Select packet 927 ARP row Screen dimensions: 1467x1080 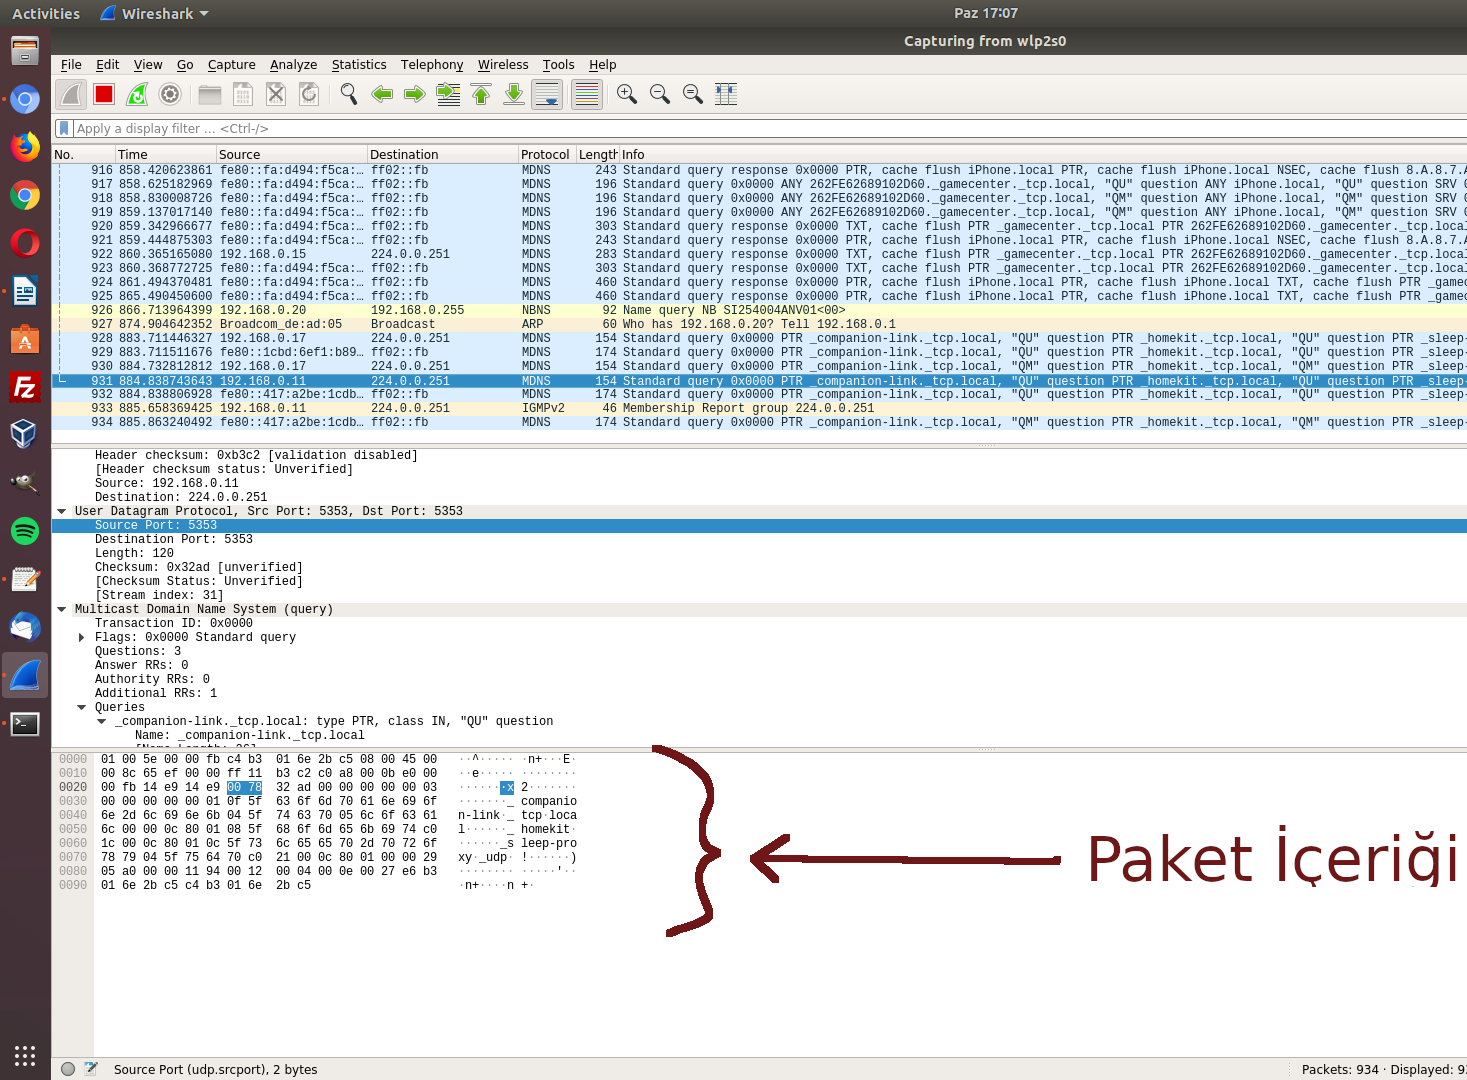759,324
